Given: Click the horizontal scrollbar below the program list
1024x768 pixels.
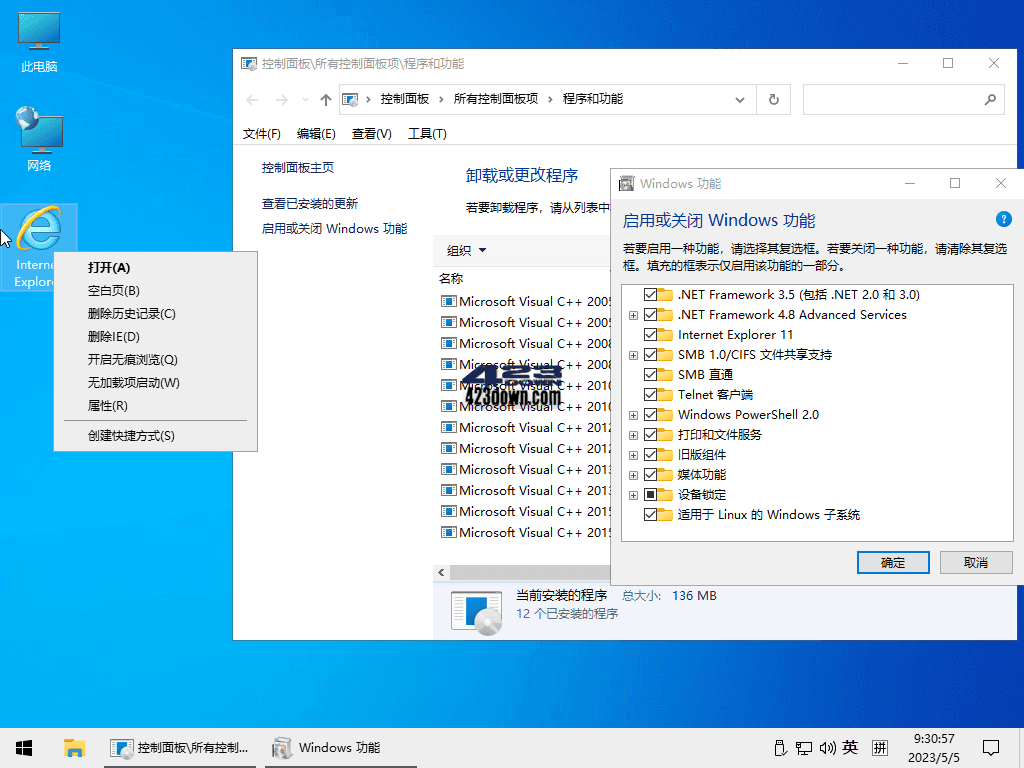Looking at the screenshot, I should (520, 572).
